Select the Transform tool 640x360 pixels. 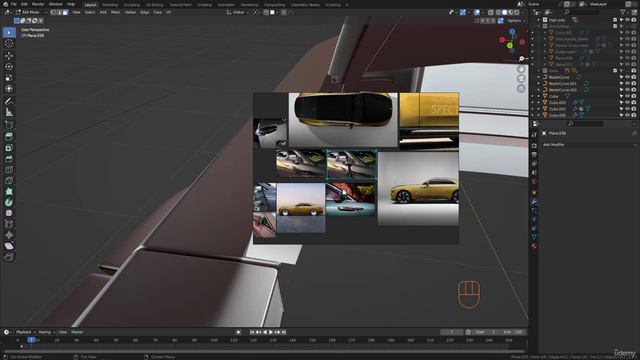point(9,89)
